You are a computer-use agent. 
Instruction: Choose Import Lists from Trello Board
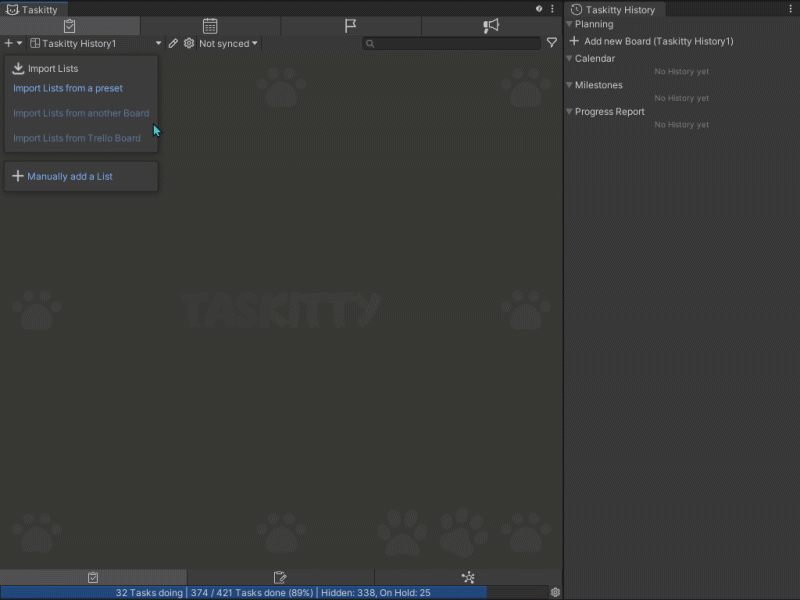point(77,138)
